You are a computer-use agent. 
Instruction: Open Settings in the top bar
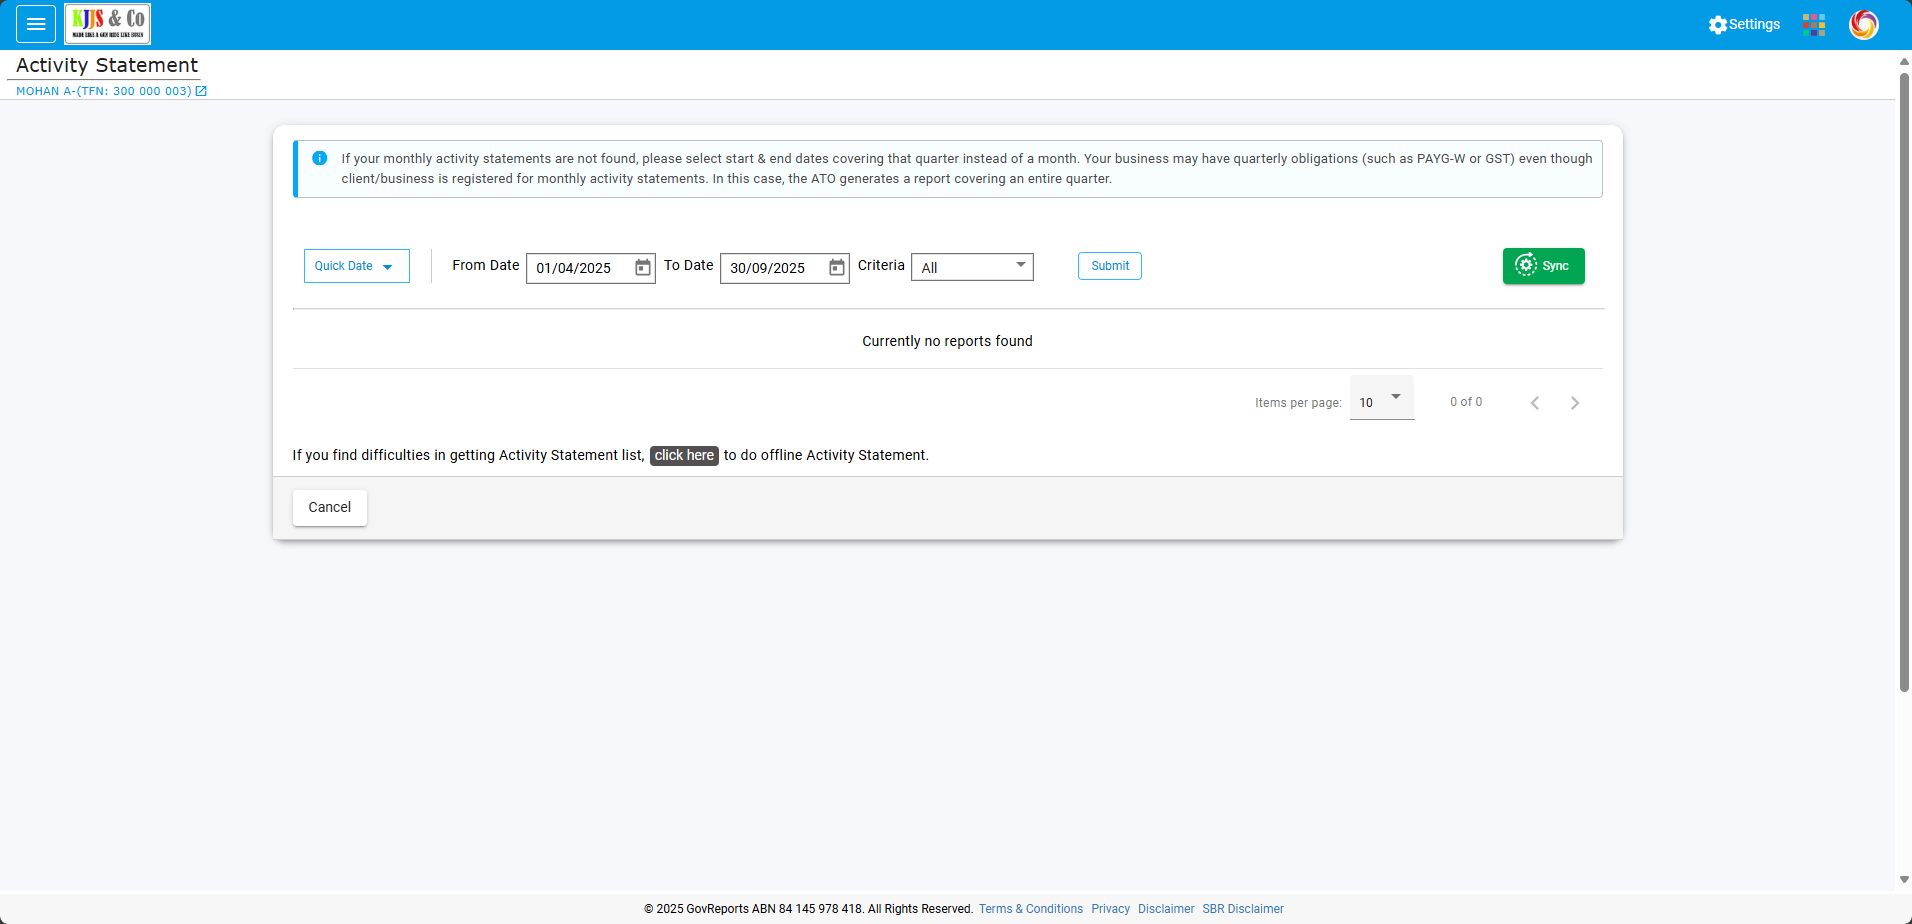click(x=1744, y=24)
